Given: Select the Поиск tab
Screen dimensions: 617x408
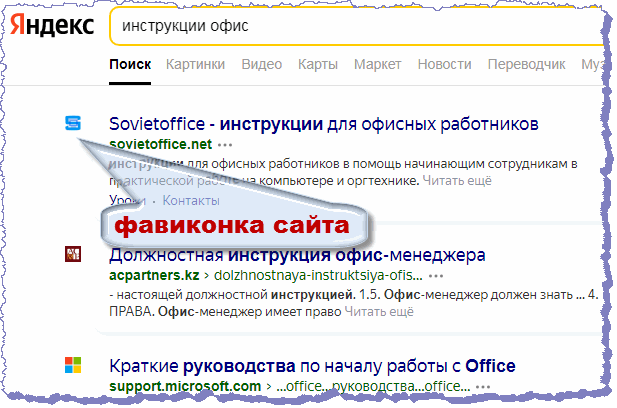Looking at the screenshot, I should [130, 65].
